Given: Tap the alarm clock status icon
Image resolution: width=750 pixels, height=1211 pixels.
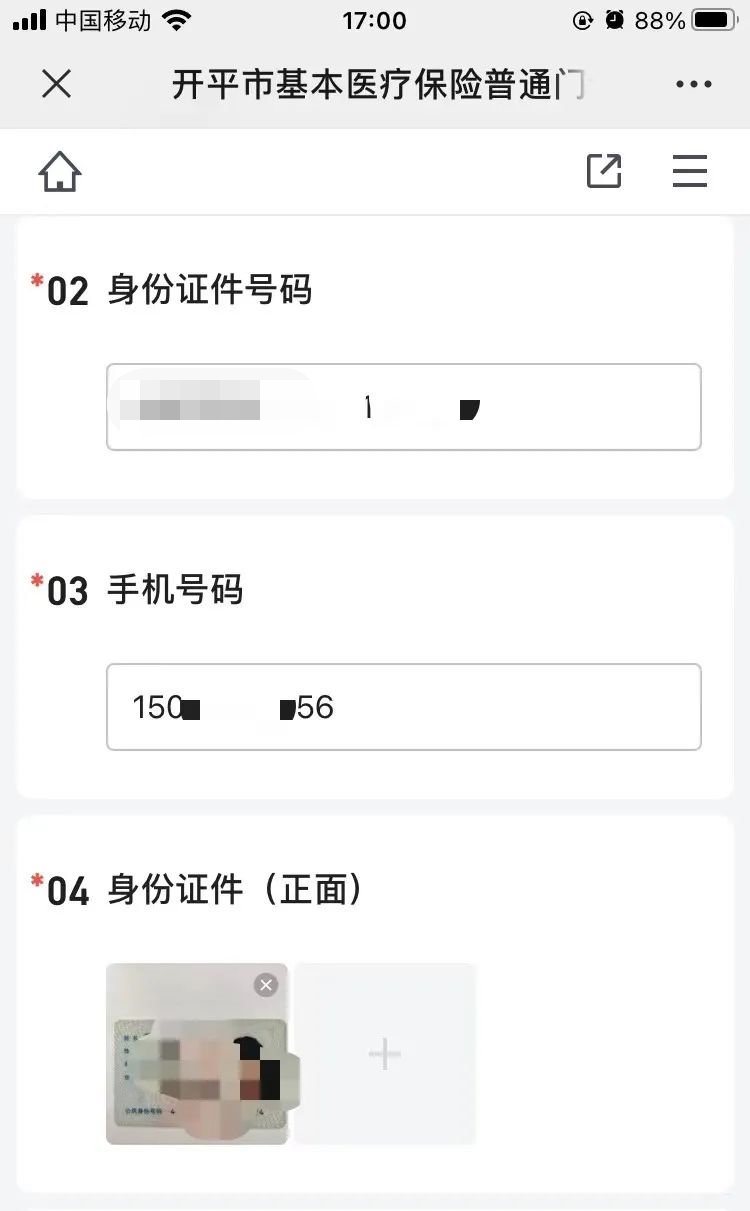Looking at the screenshot, I should 615,21.
